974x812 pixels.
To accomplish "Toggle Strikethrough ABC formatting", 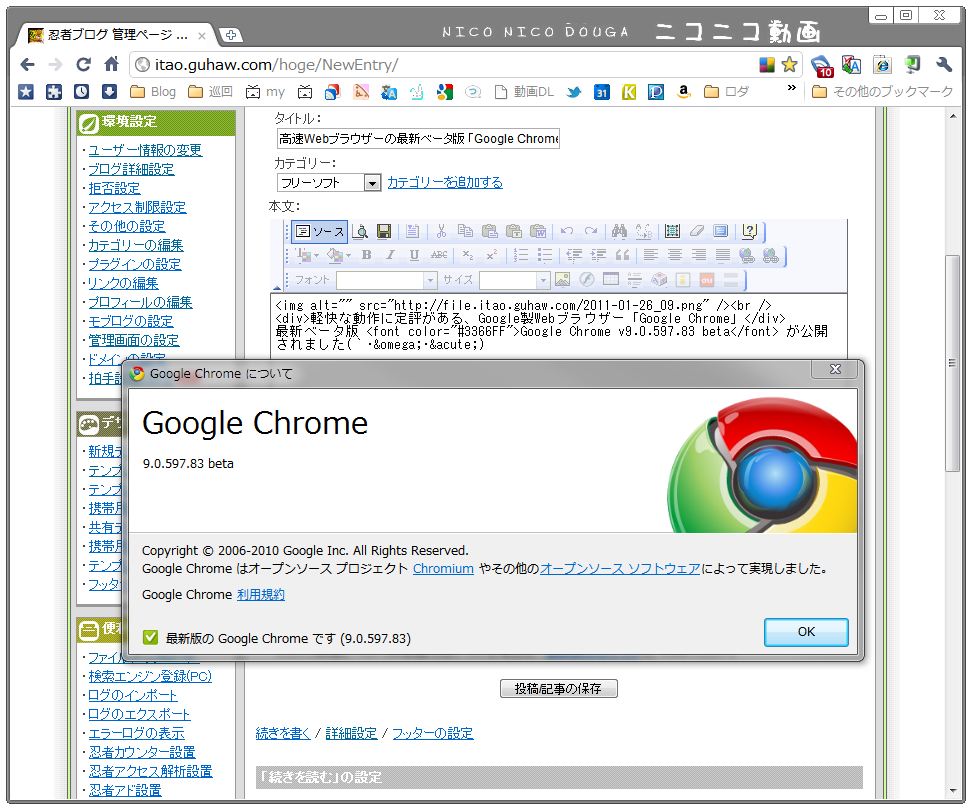I will click(x=439, y=255).
